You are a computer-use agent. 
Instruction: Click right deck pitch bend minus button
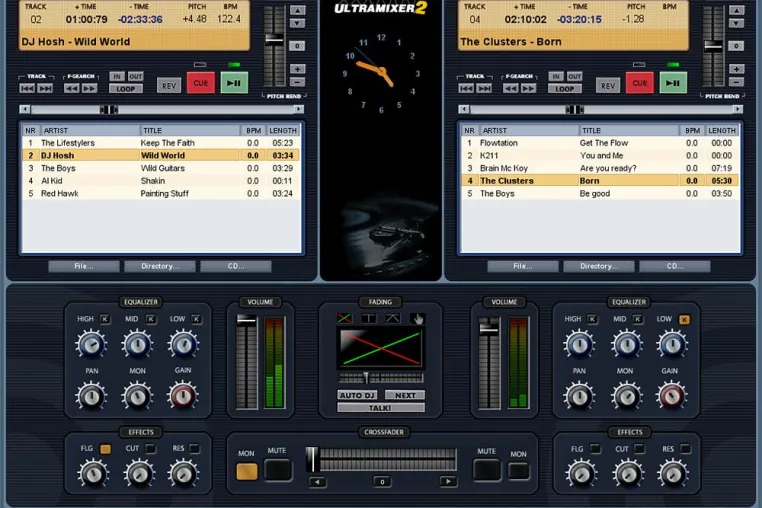[x=736, y=82]
